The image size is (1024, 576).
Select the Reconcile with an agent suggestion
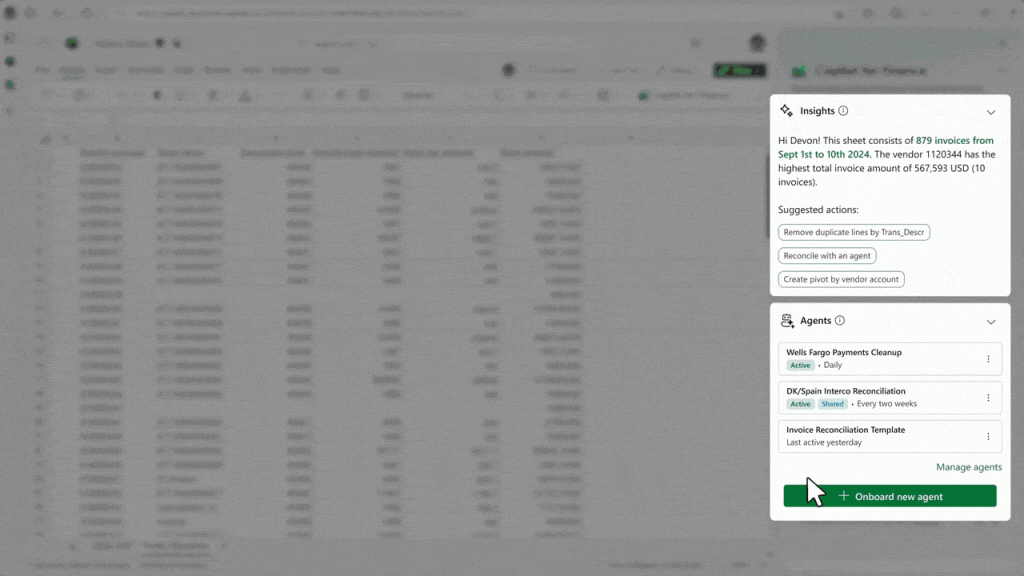point(827,256)
